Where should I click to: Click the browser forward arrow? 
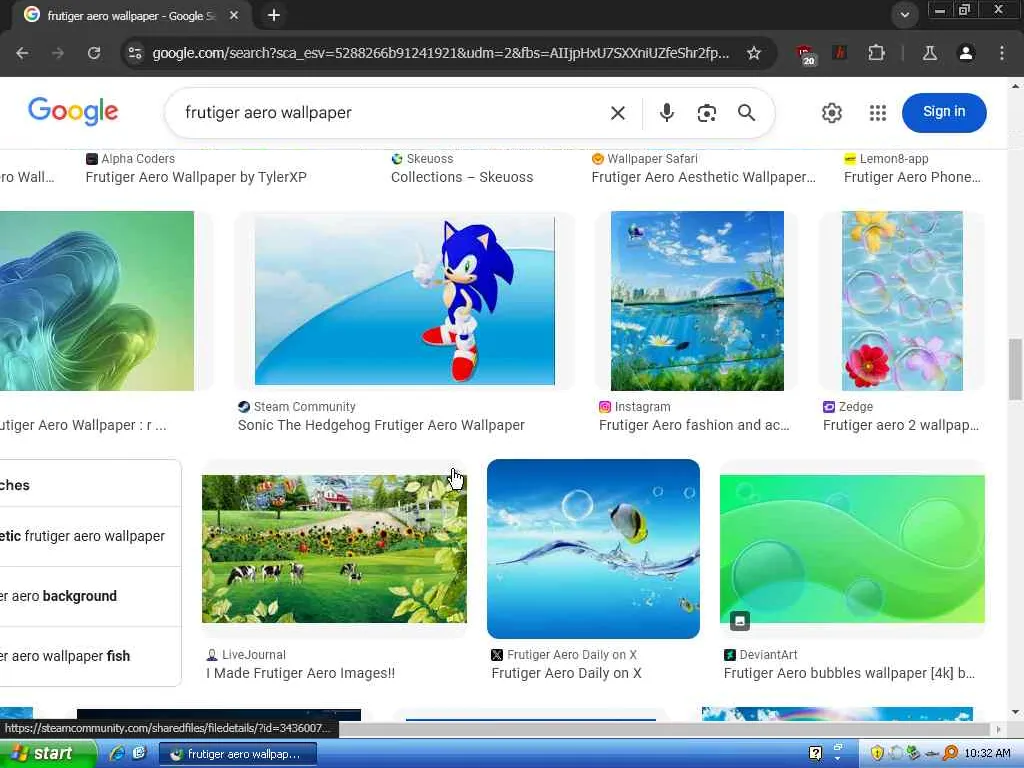58,53
